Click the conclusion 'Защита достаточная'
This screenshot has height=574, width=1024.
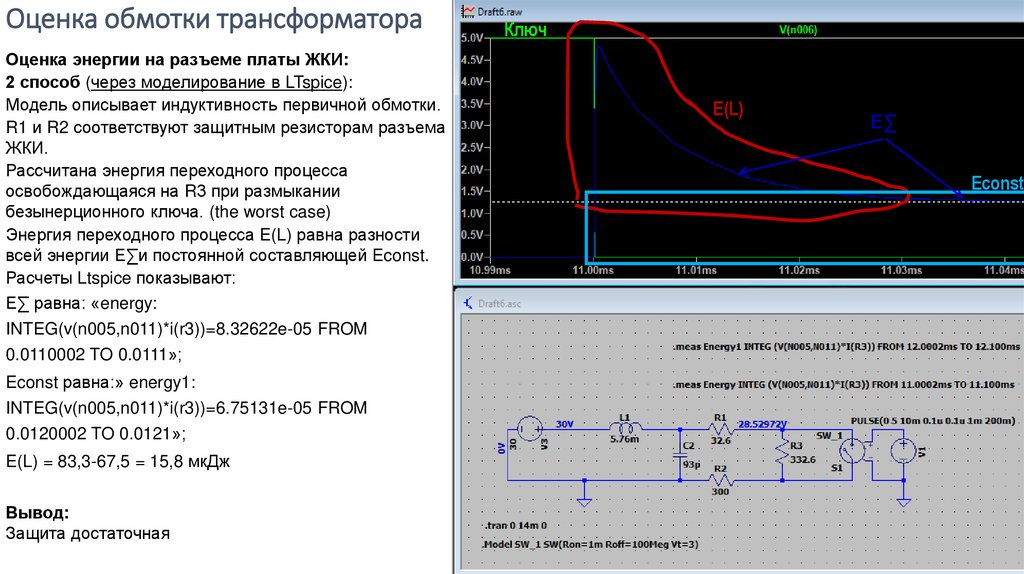(x=88, y=534)
